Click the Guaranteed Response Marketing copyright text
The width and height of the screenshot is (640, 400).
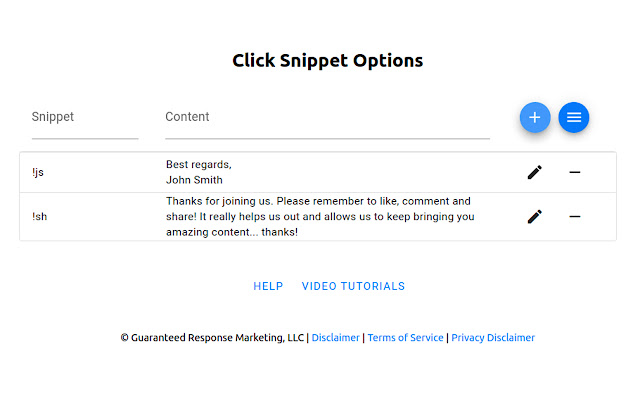click(x=212, y=338)
